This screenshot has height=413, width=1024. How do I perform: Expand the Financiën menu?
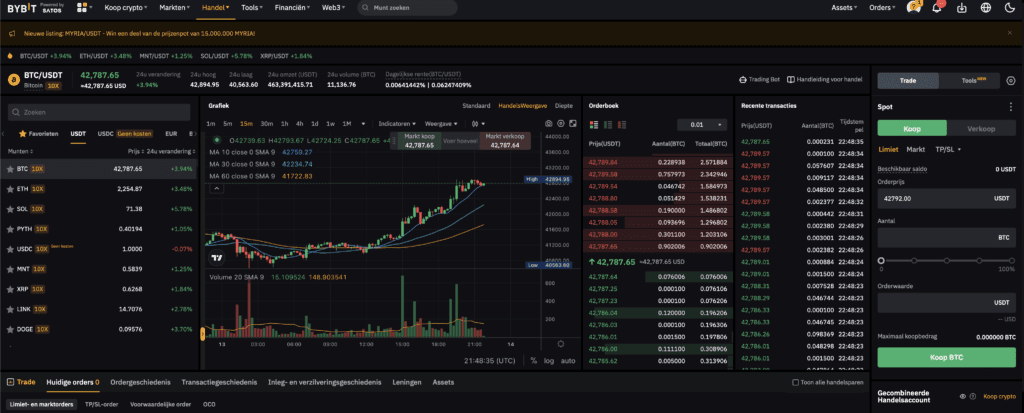[x=291, y=8]
